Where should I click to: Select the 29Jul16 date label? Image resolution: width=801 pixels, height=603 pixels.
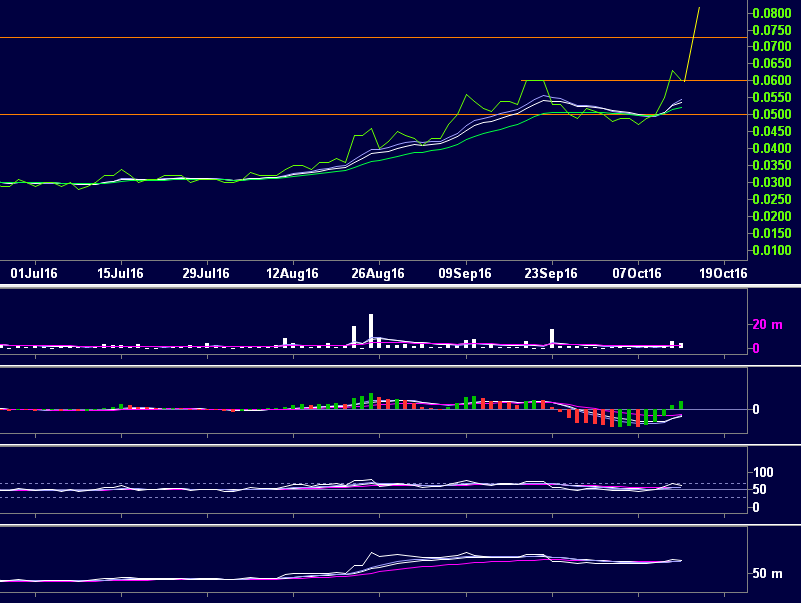coord(206,273)
